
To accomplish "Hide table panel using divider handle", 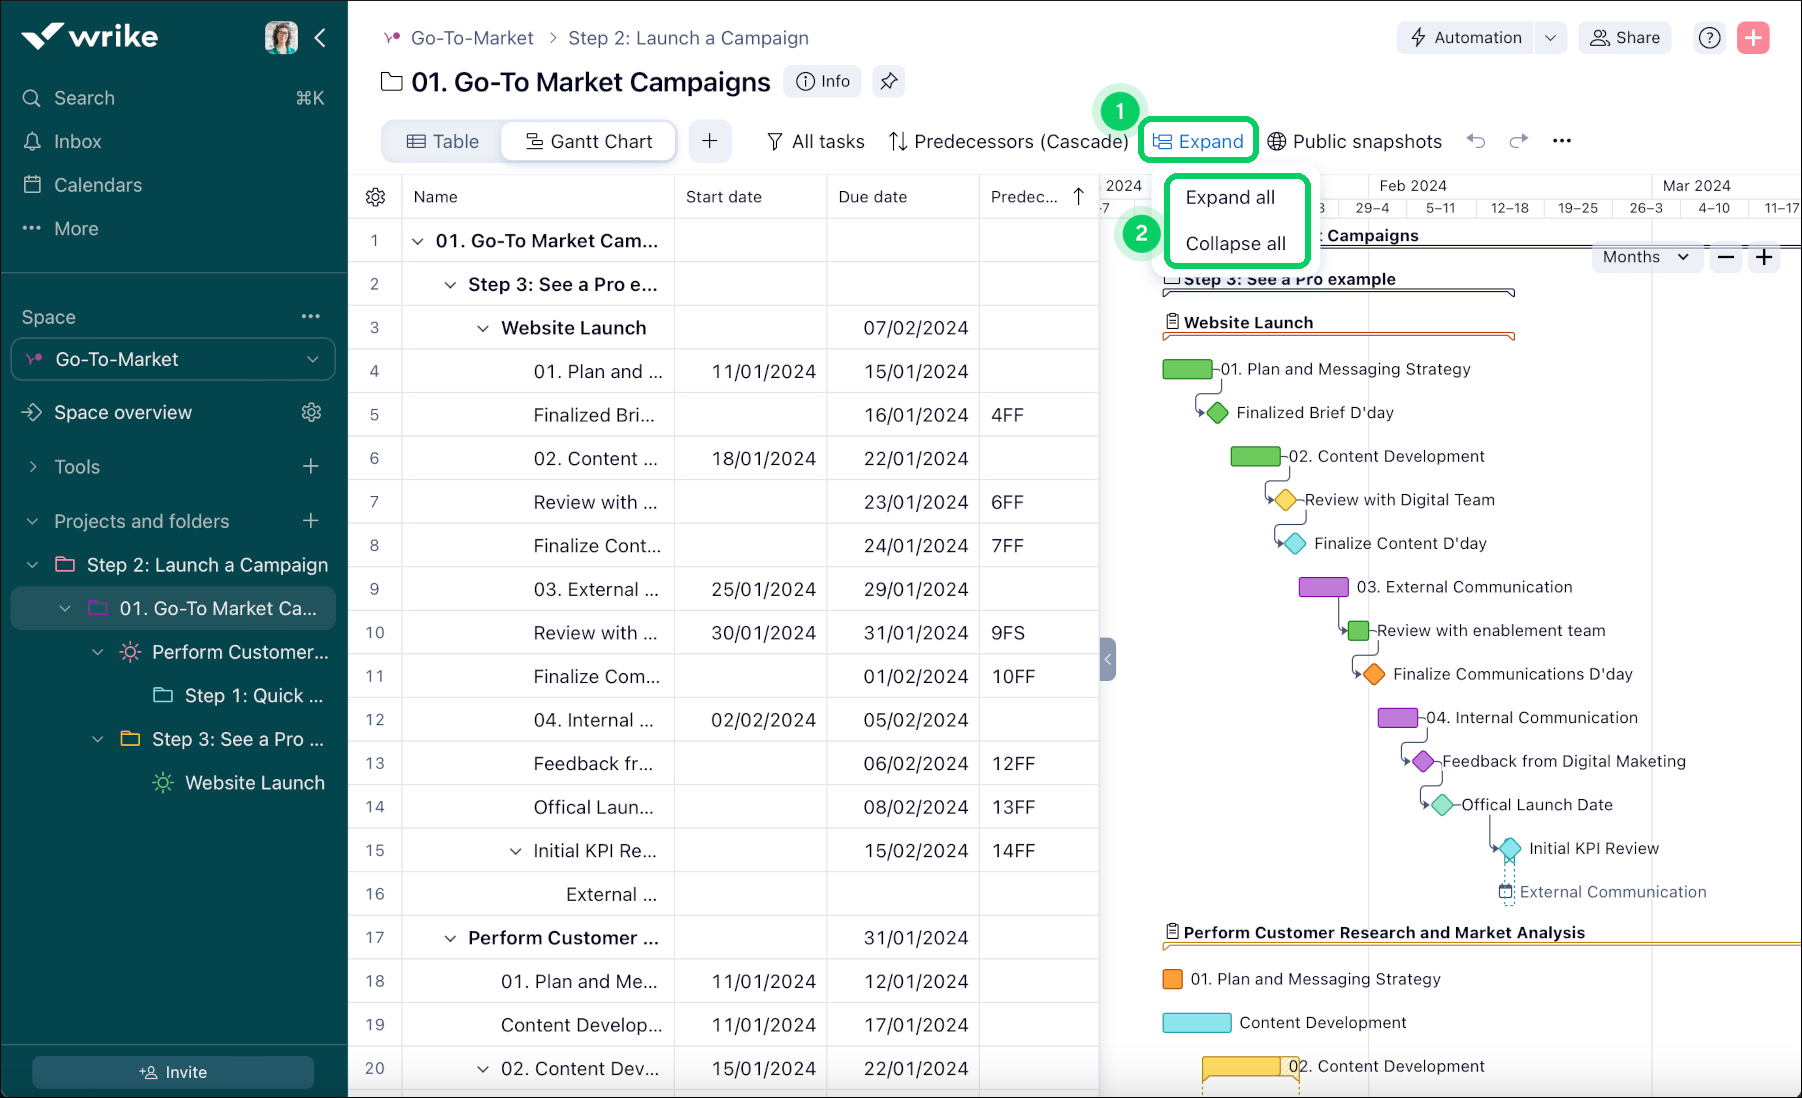I will [1107, 659].
